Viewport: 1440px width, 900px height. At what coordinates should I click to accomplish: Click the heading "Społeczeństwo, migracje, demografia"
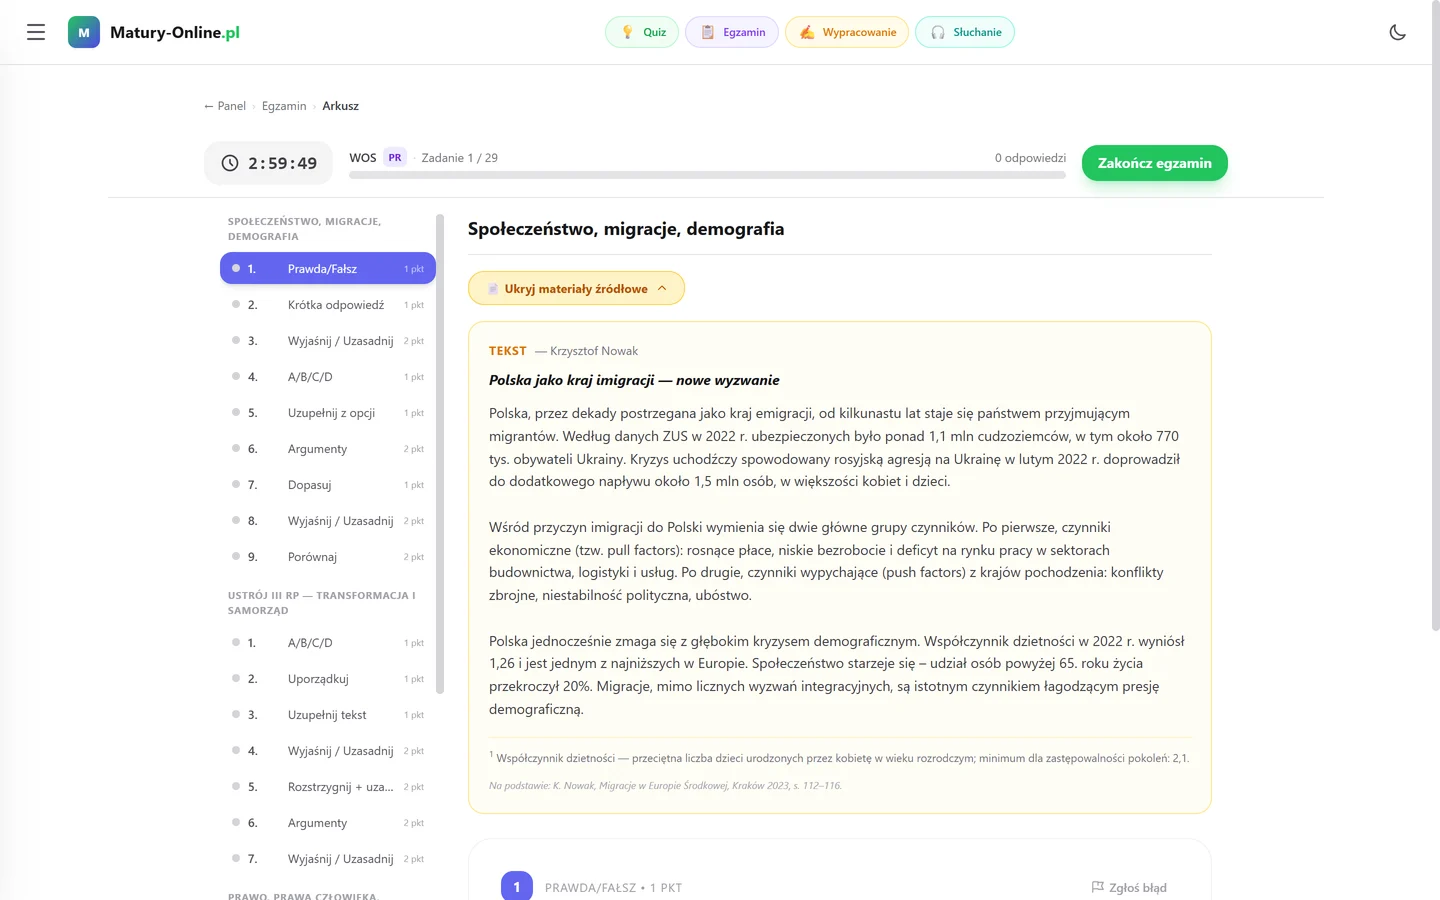click(x=626, y=229)
